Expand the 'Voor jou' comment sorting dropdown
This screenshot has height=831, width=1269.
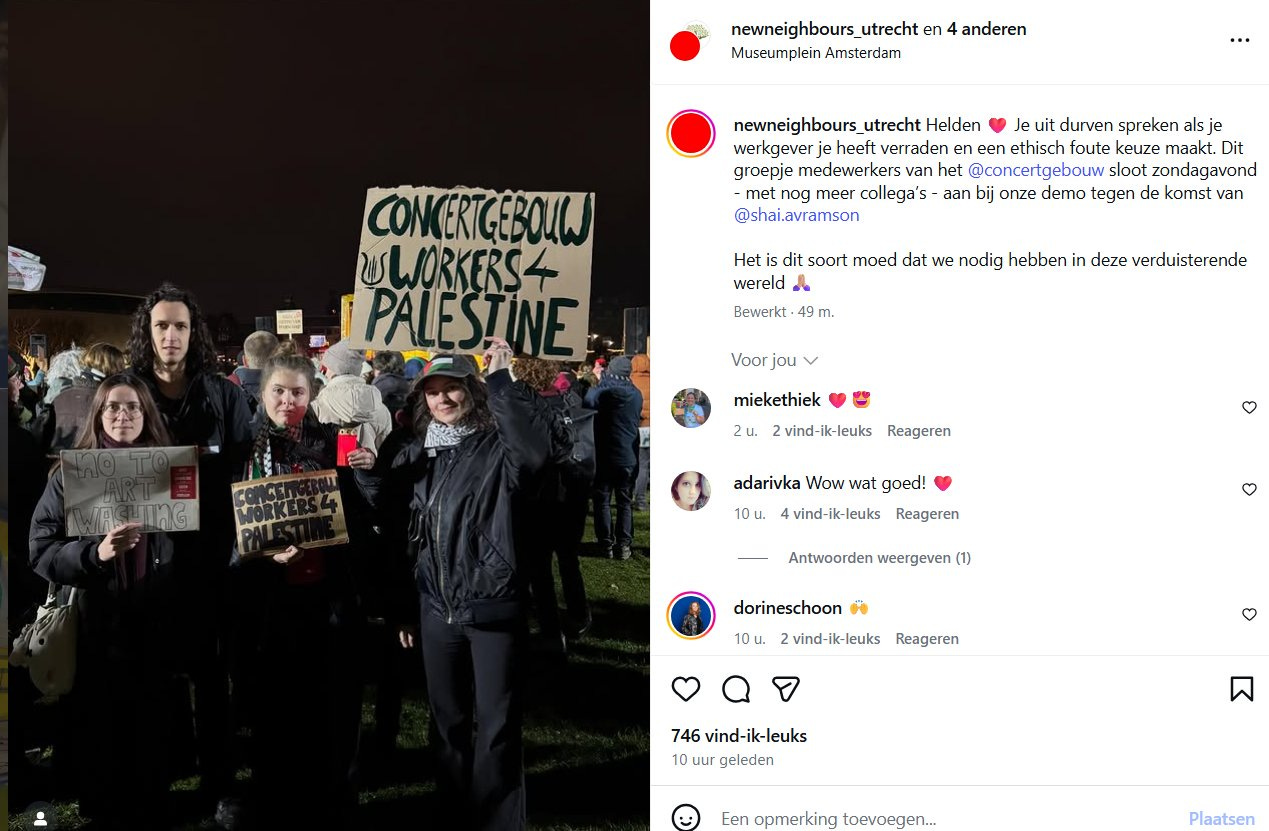point(775,360)
